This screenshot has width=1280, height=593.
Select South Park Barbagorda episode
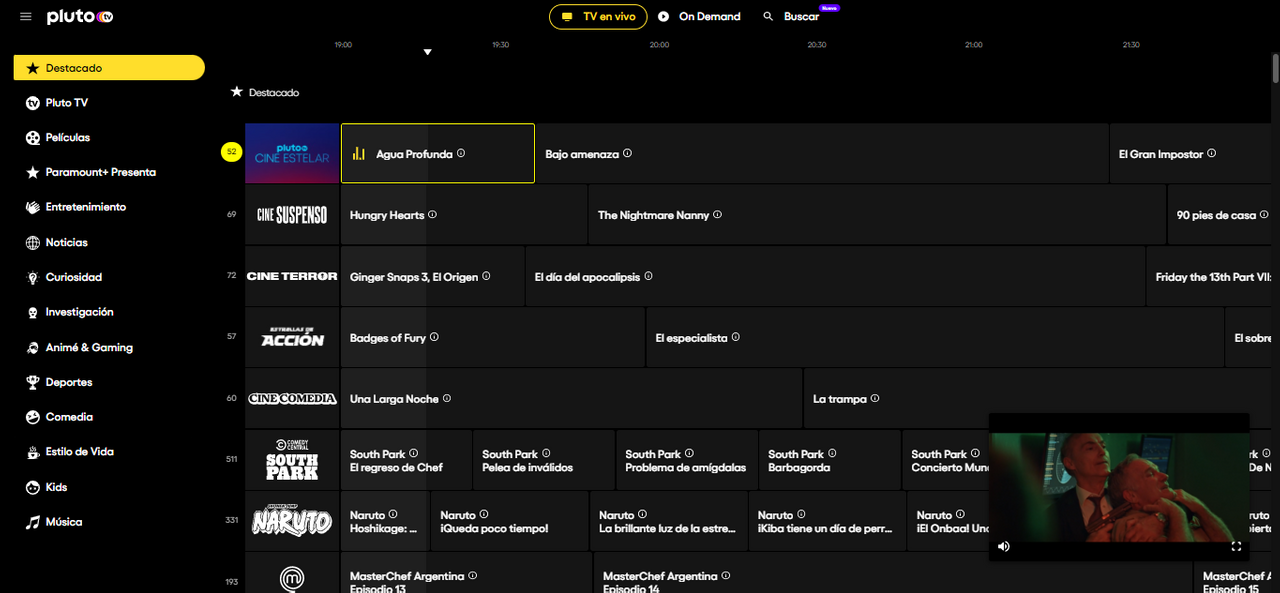830,460
